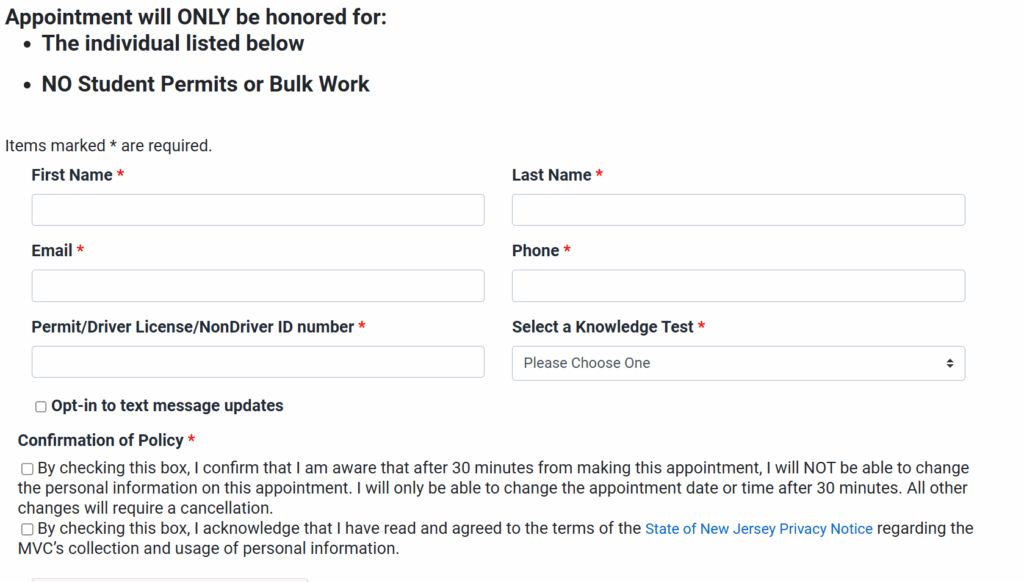Click the First Name label text
The width and height of the screenshot is (1024, 582).
[72, 175]
